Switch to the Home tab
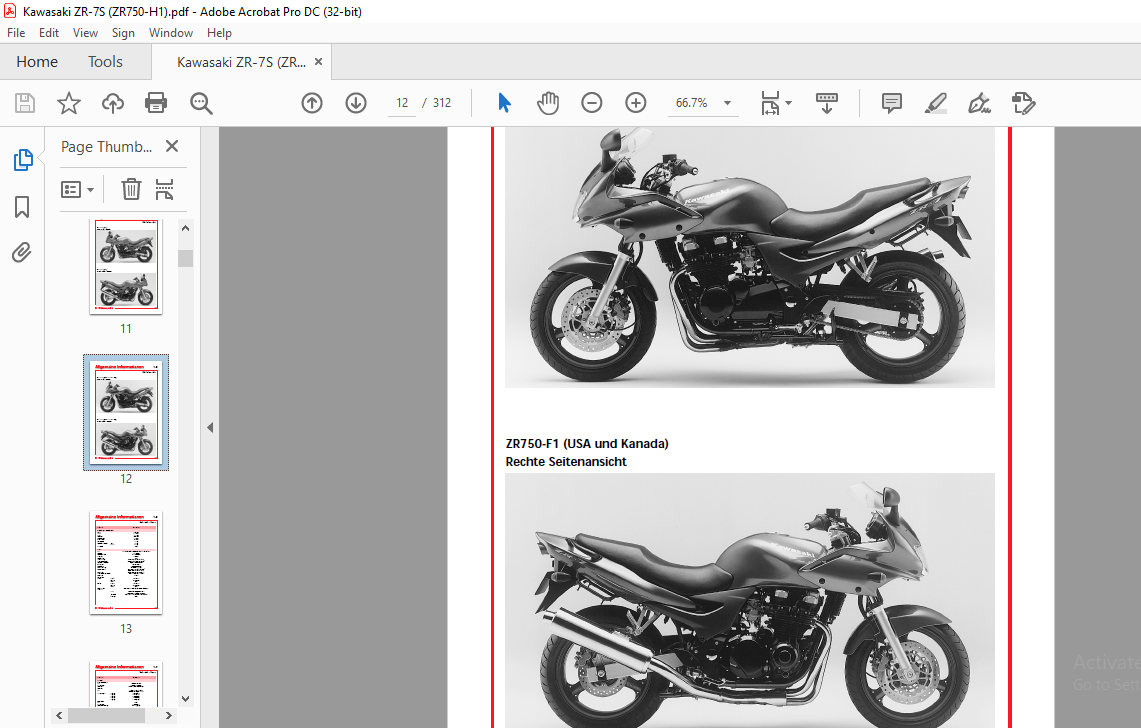The width and height of the screenshot is (1141, 728). pyautogui.click(x=37, y=62)
